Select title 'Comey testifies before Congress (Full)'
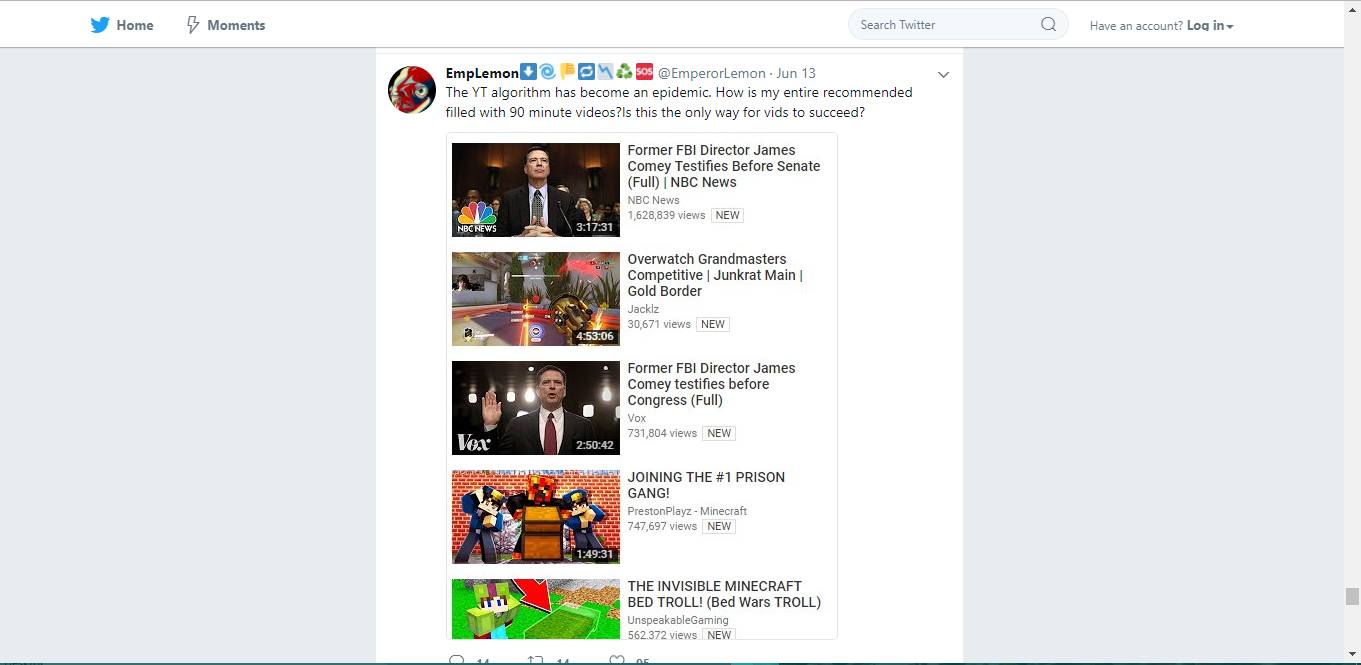This screenshot has width=1361, height=665. [x=712, y=384]
